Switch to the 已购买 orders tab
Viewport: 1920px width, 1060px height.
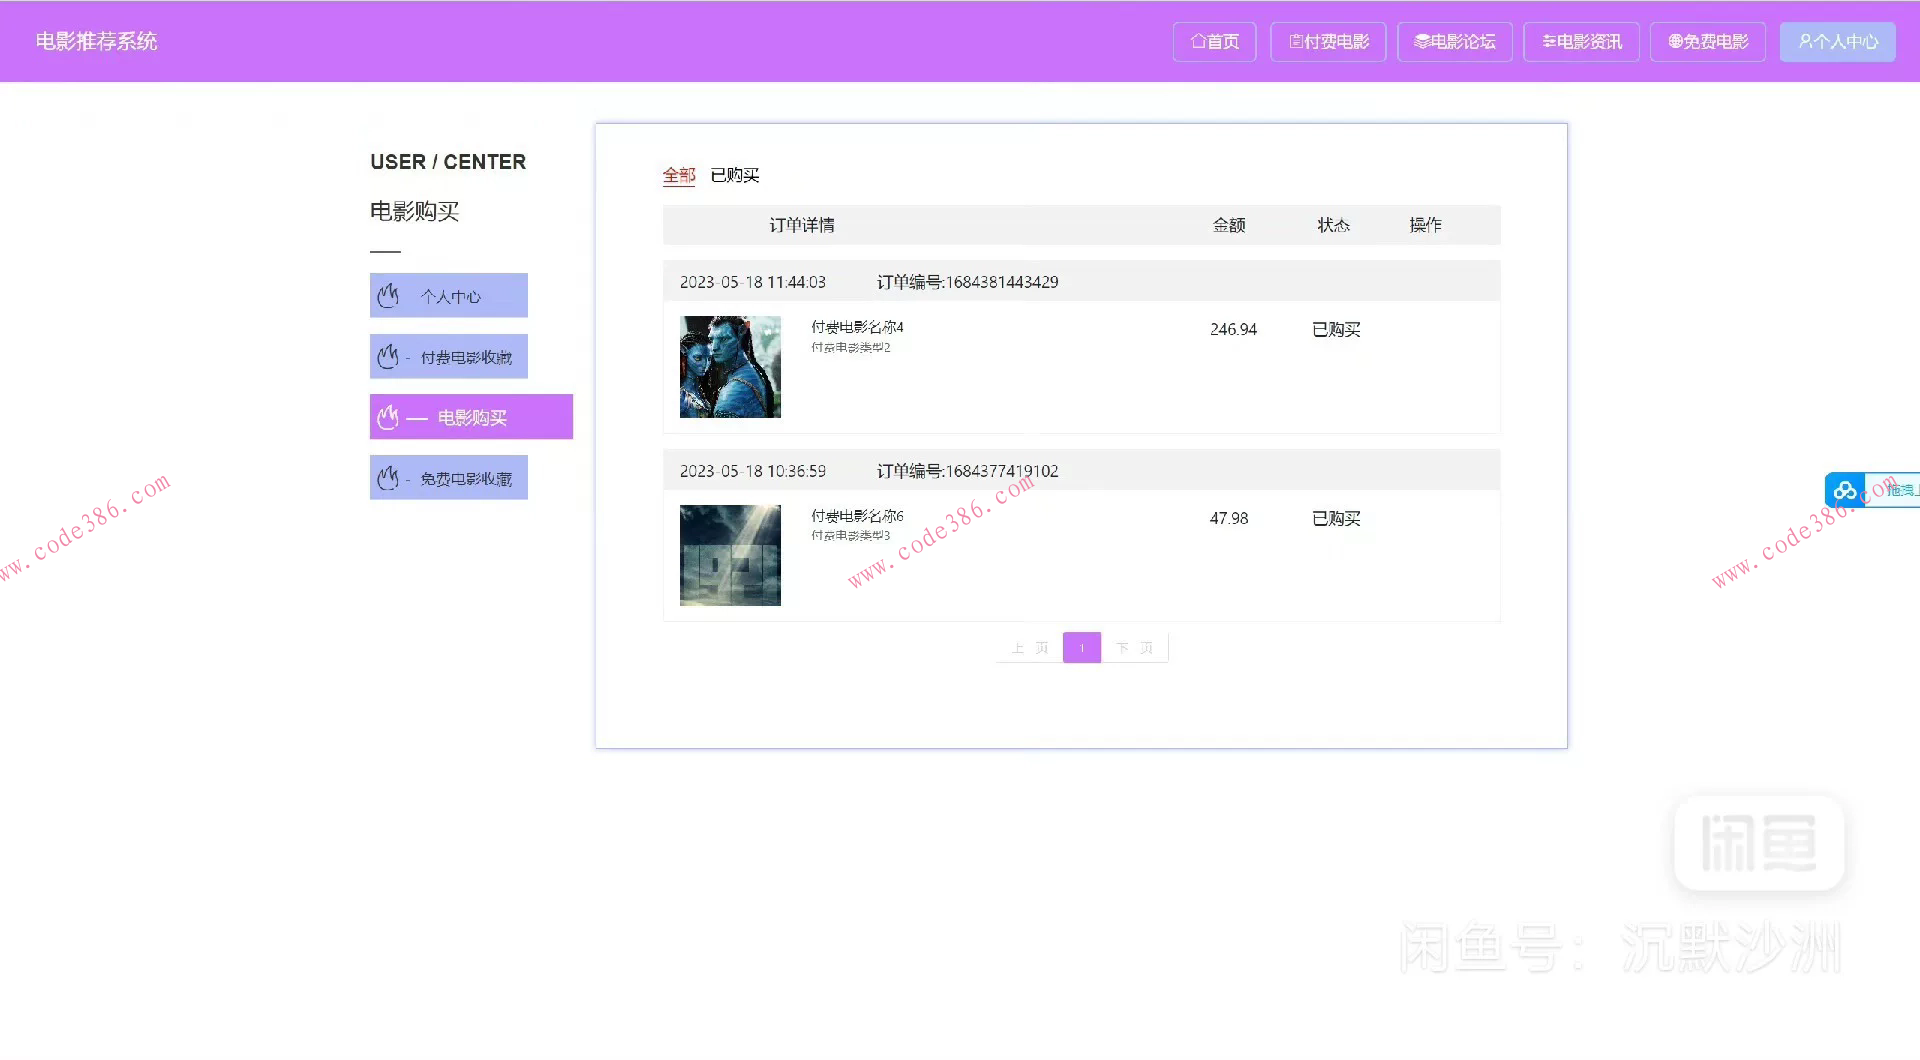click(x=735, y=175)
